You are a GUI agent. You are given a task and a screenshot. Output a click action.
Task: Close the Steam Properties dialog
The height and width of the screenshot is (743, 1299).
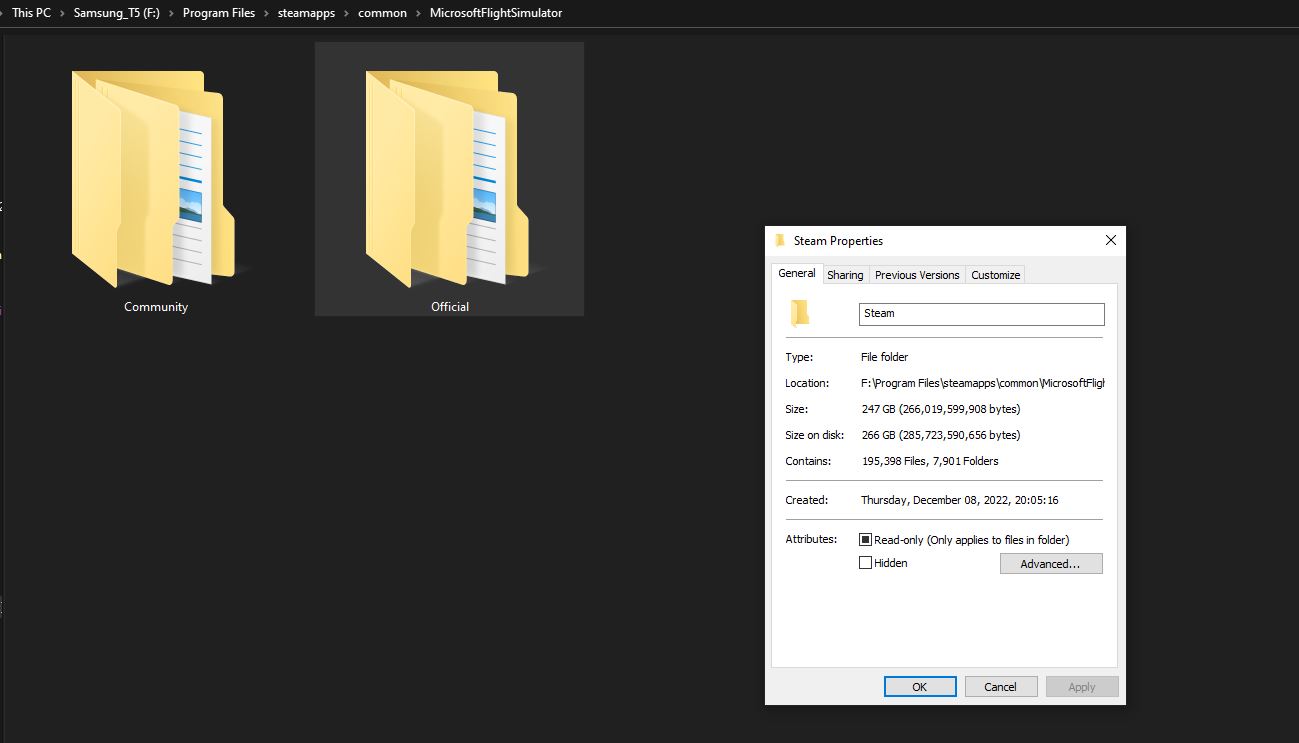point(1110,240)
